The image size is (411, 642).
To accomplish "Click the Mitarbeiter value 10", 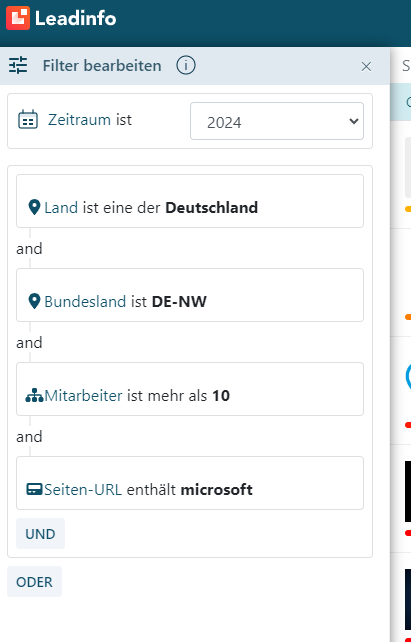I will [221, 396].
